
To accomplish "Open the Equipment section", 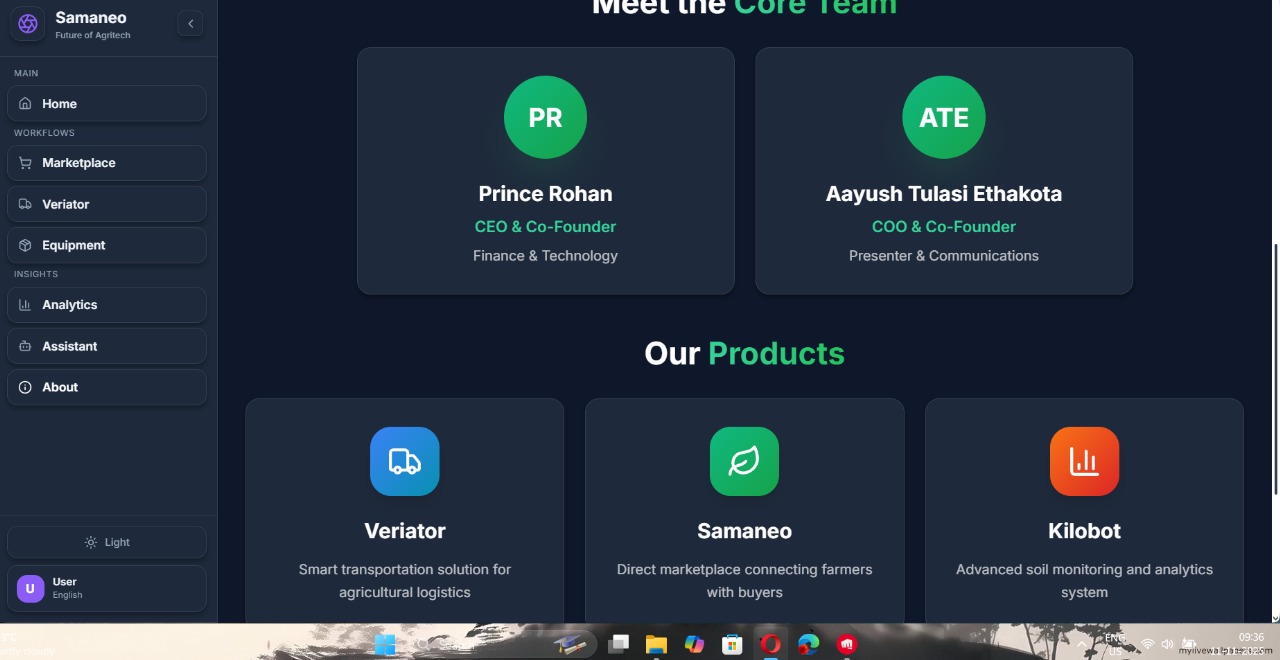I will 107,245.
